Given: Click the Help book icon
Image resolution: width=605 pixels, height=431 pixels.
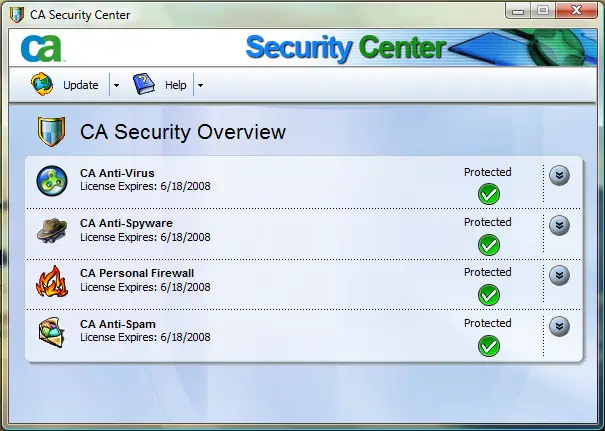Looking at the screenshot, I should pos(144,84).
